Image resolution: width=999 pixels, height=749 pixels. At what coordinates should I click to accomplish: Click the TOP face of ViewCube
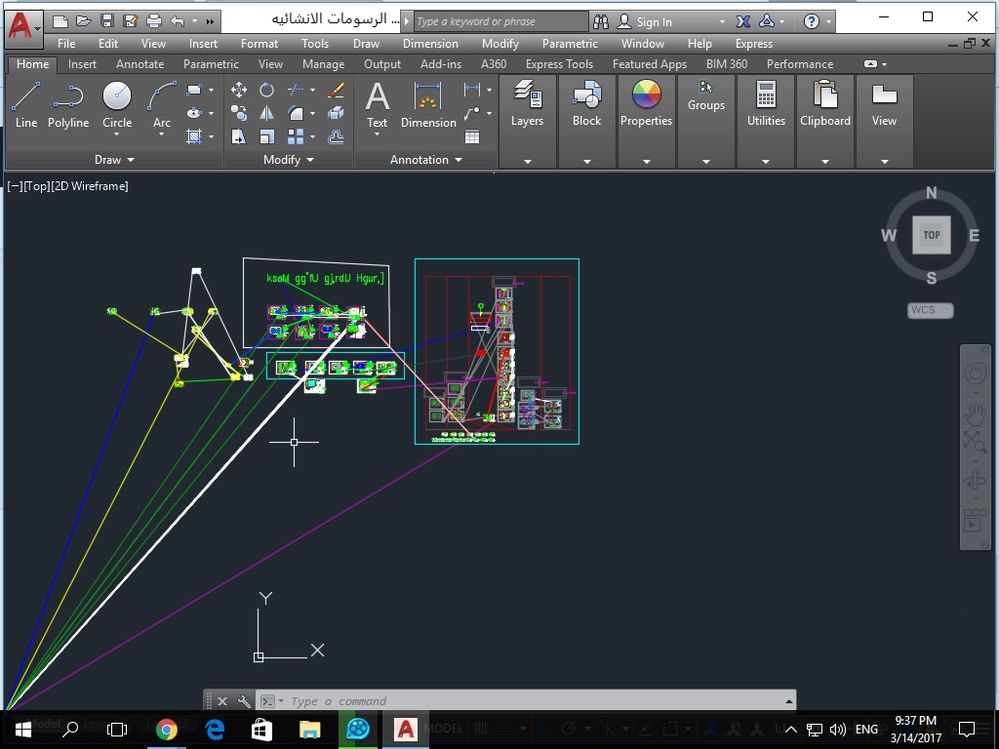[931, 236]
